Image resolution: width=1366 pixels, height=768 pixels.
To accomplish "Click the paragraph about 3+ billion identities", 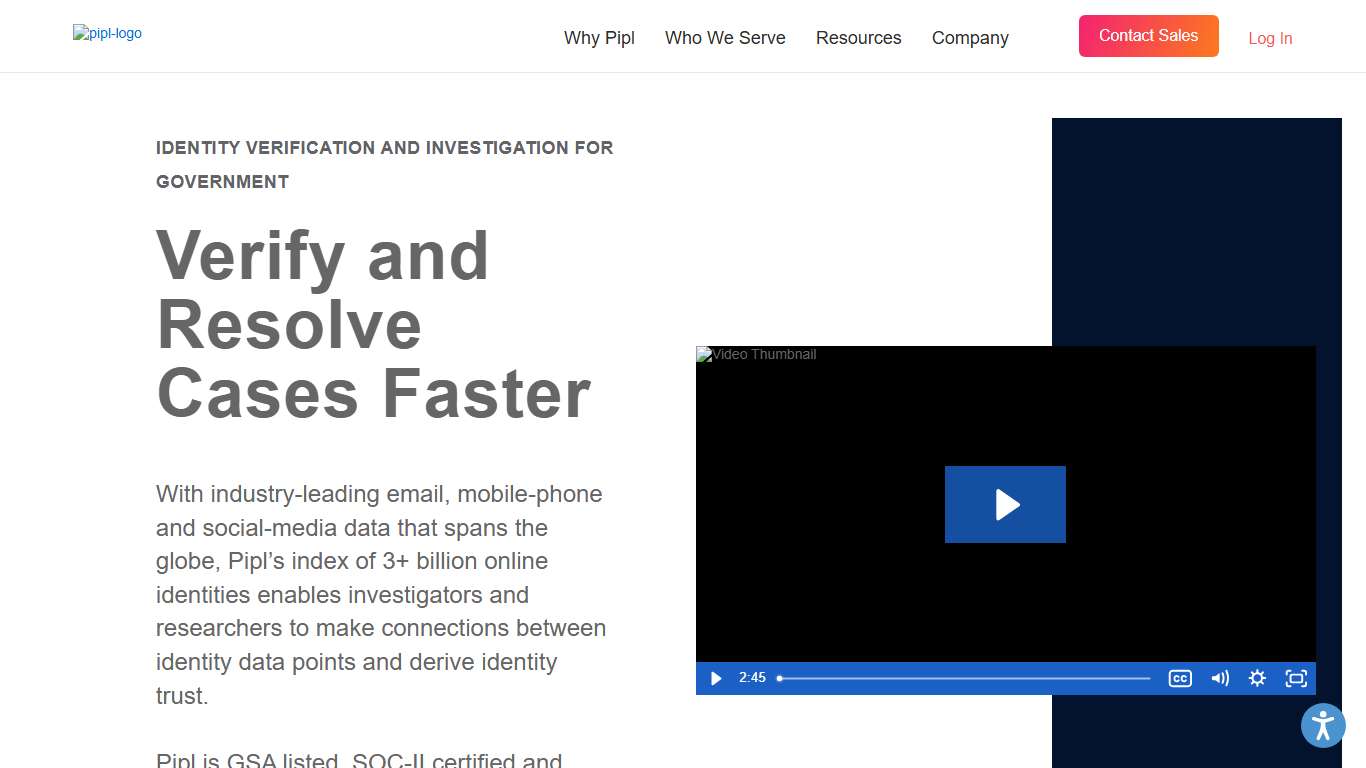I will point(381,594).
